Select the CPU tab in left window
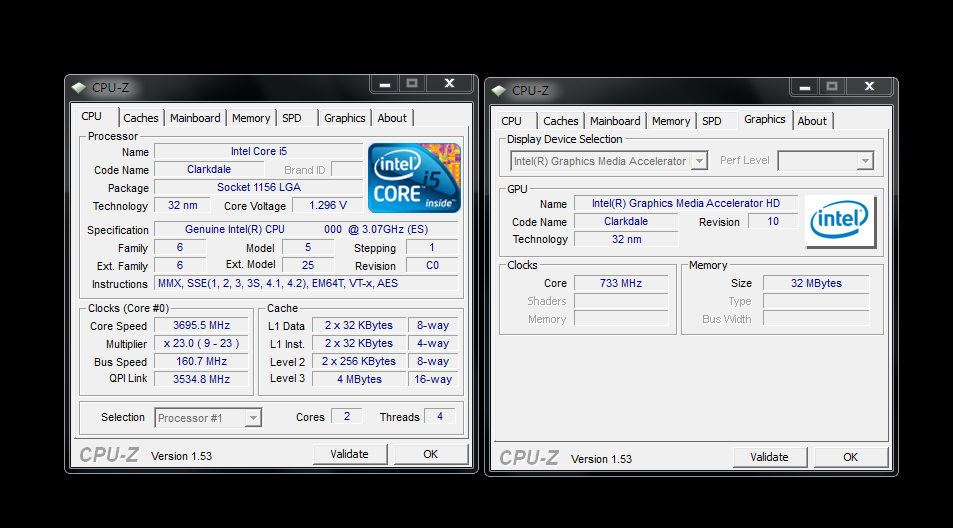The image size is (953, 528). click(92, 116)
